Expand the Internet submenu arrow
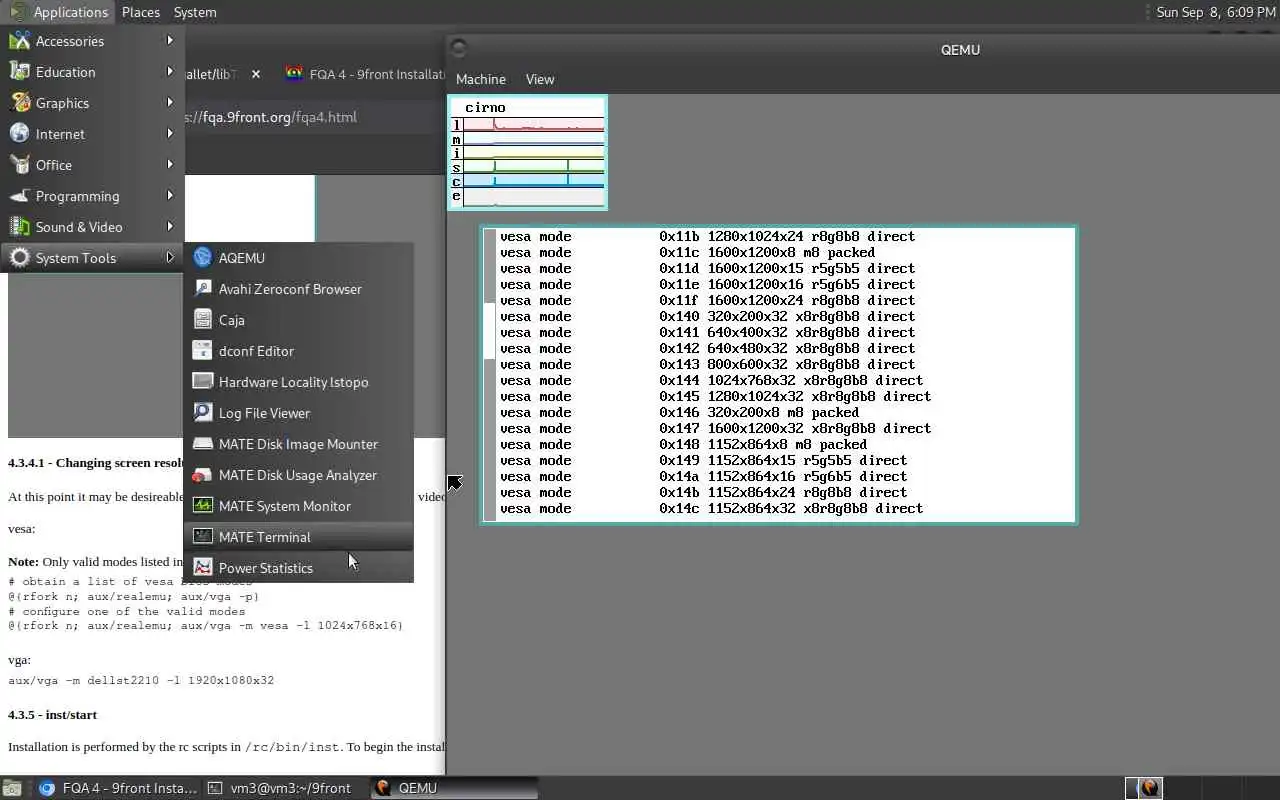The width and height of the screenshot is (1280, 800). [x=170, y=134]
